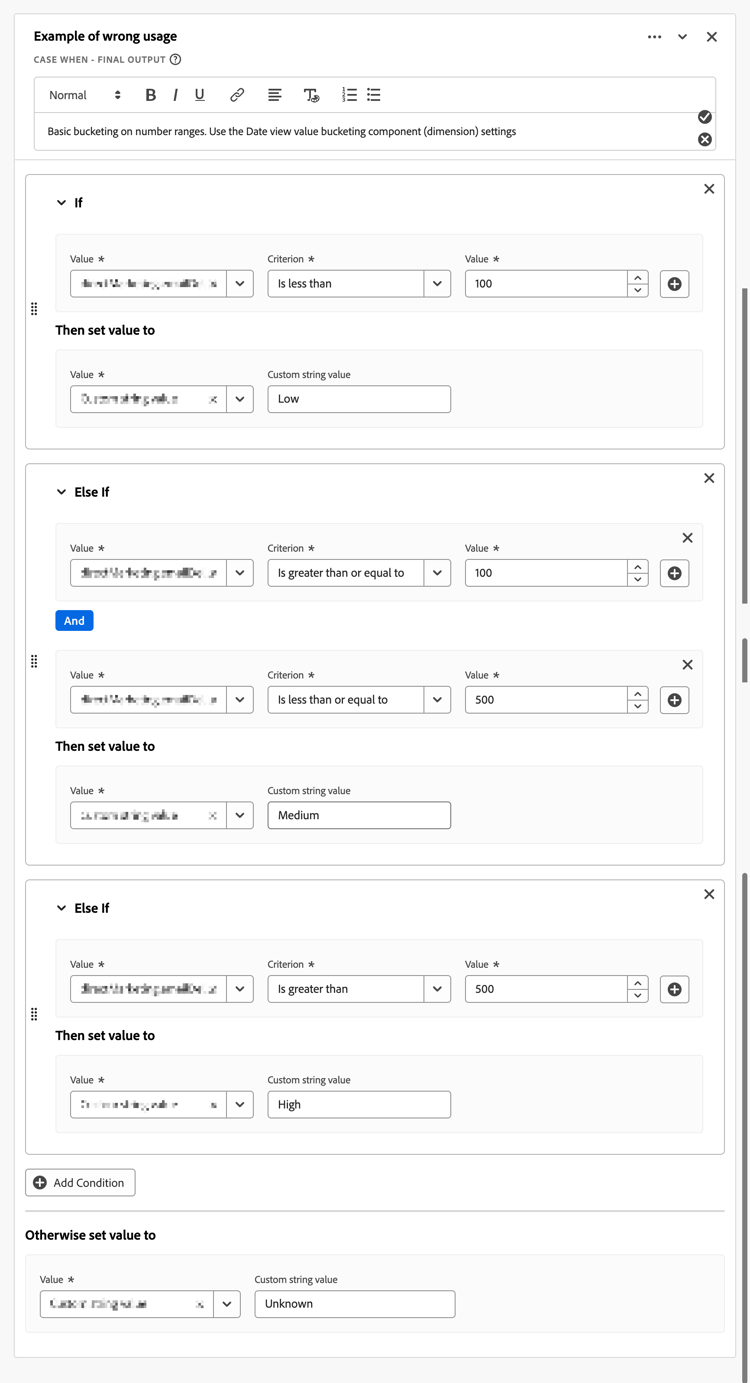This screenshot has width=750, height=1383.
Task: Add another criterion with the plus icon
Action: [674, 284]
